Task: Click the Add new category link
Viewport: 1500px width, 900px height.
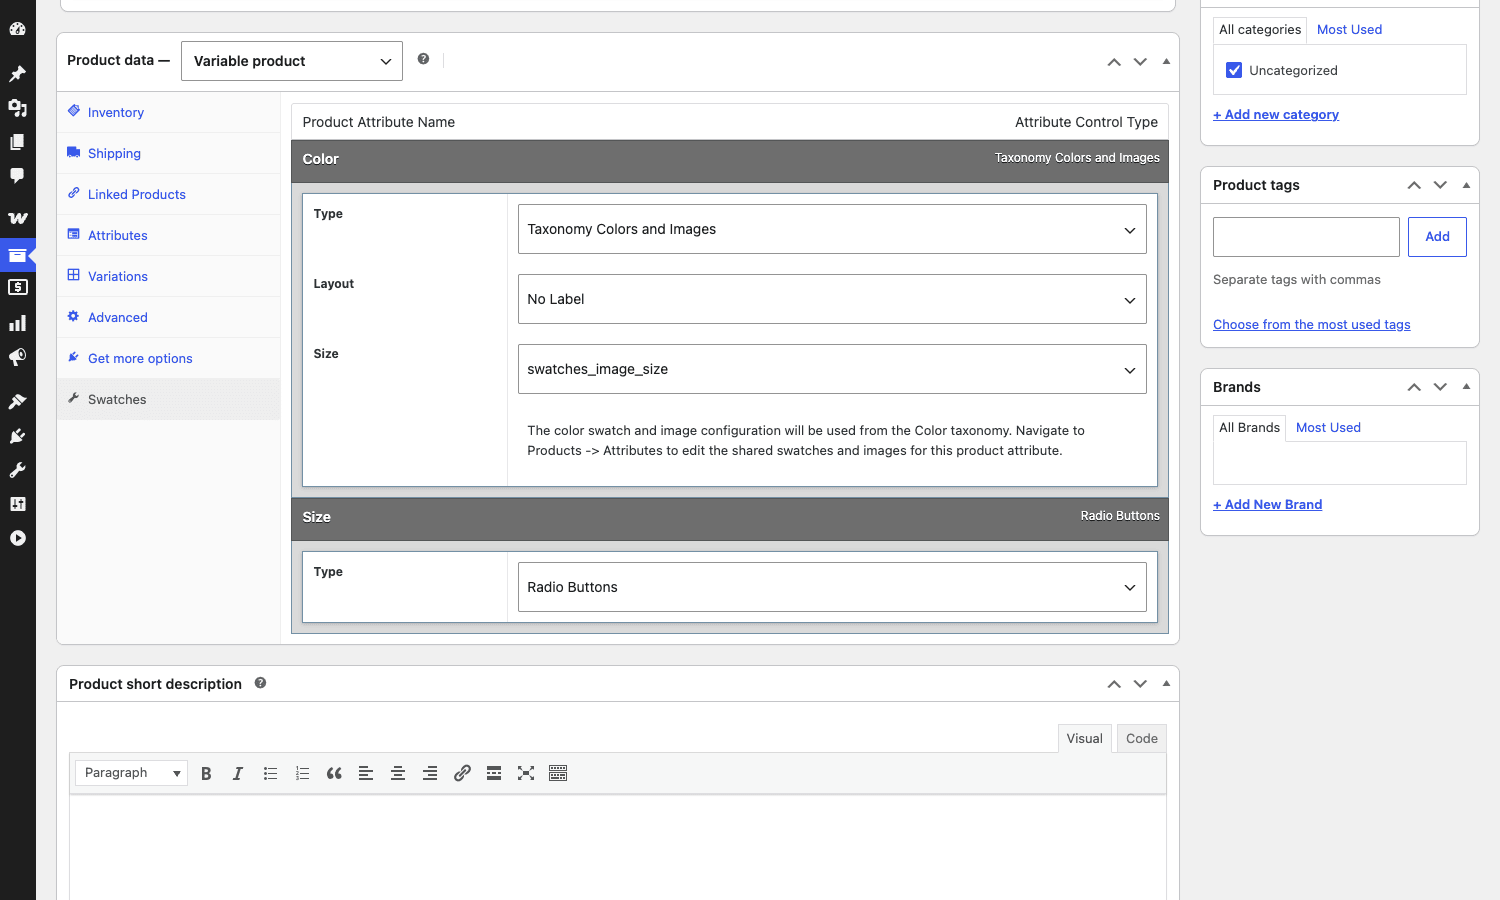Action: pos(1276,114)
